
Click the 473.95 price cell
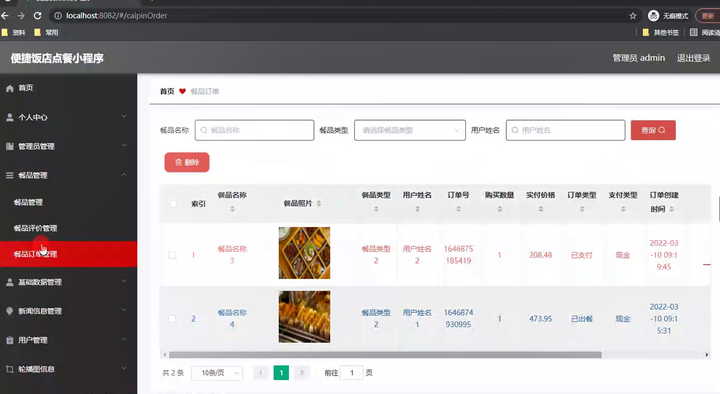point(540,319)
